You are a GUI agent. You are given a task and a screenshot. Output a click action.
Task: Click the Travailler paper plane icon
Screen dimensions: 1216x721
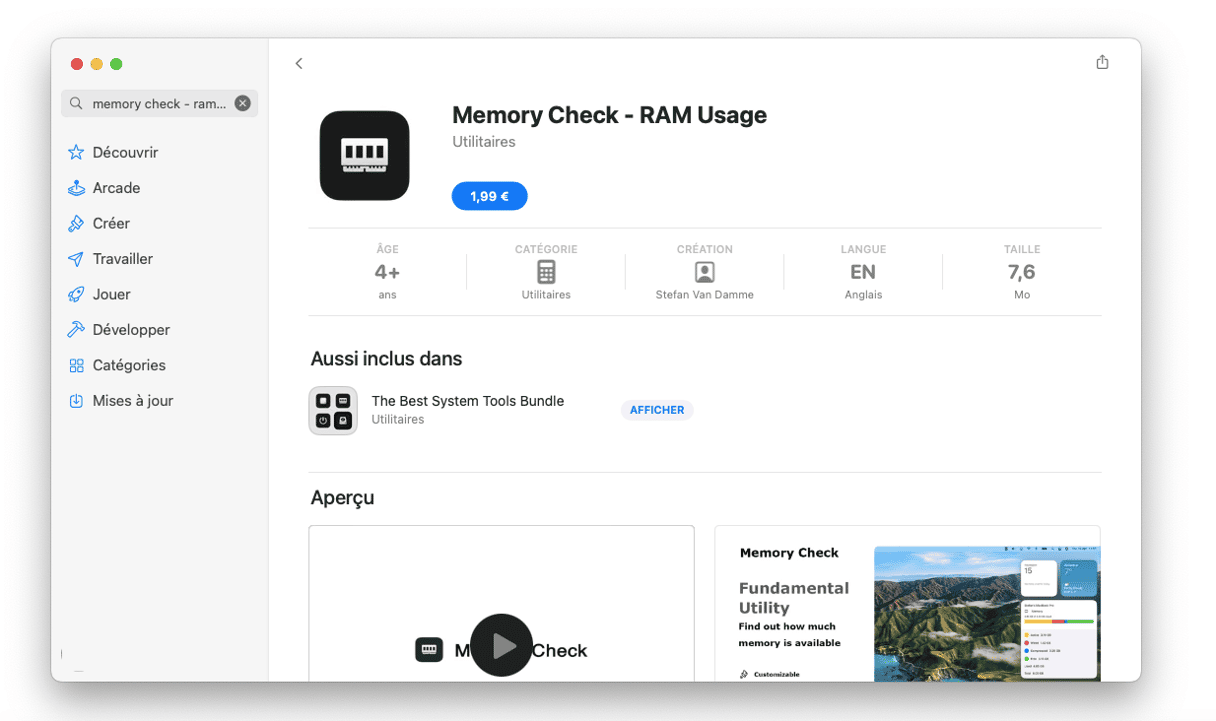(76, 259)
